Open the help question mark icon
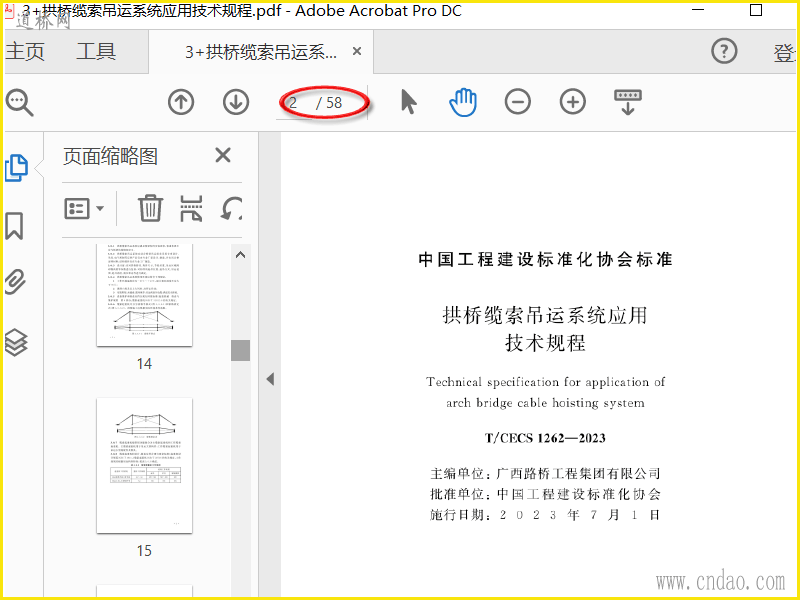Viewport: 800px width, 600px height. coord(724,51)
